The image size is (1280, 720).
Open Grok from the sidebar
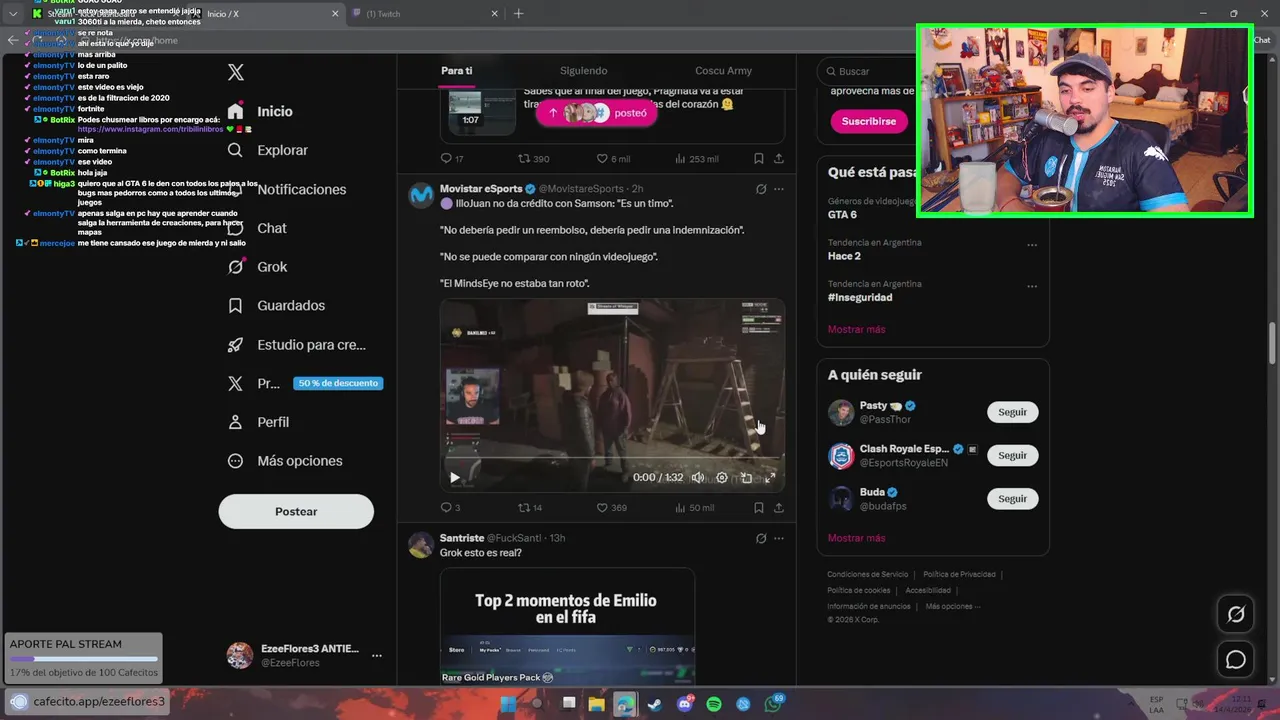pyautogui.click(x=257, y=267)
